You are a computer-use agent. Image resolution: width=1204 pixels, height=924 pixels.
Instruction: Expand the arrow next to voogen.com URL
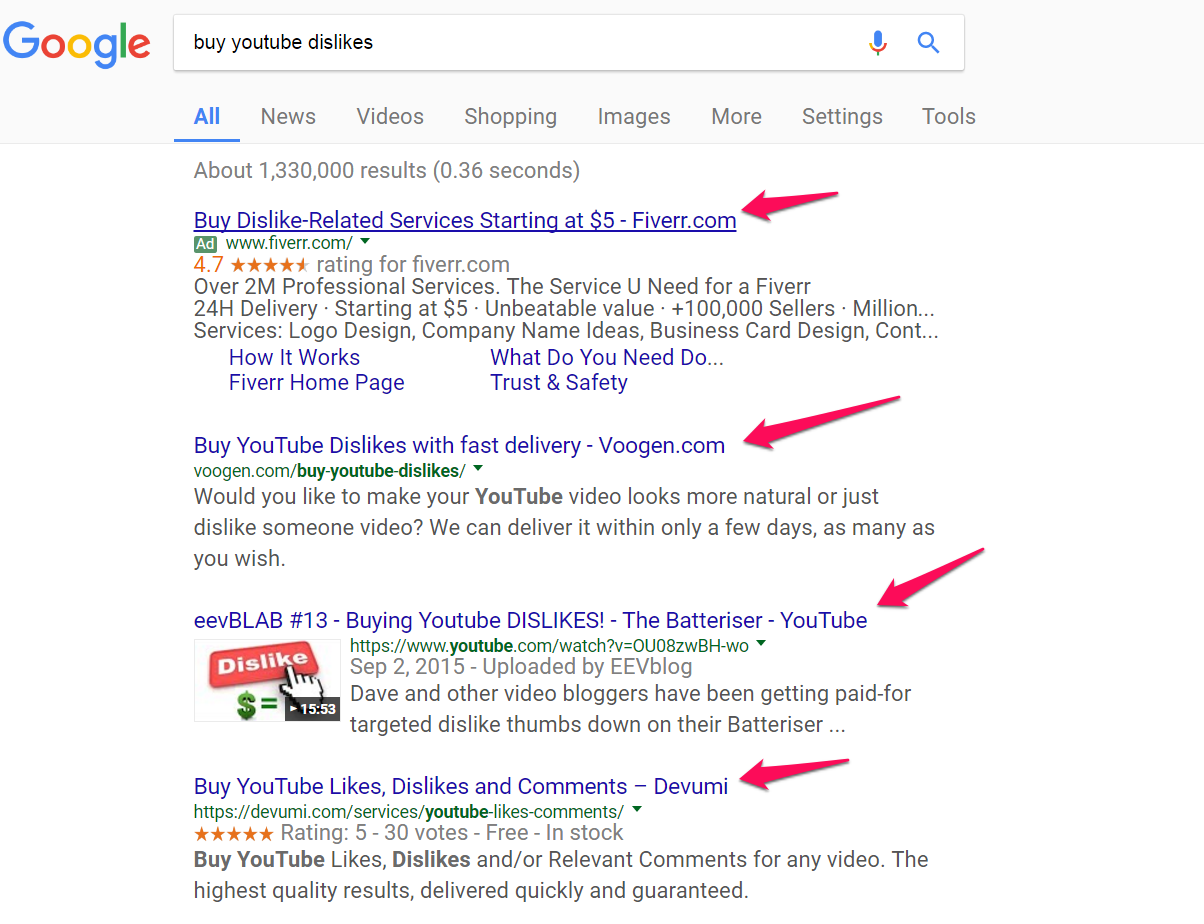click(477, 468)
